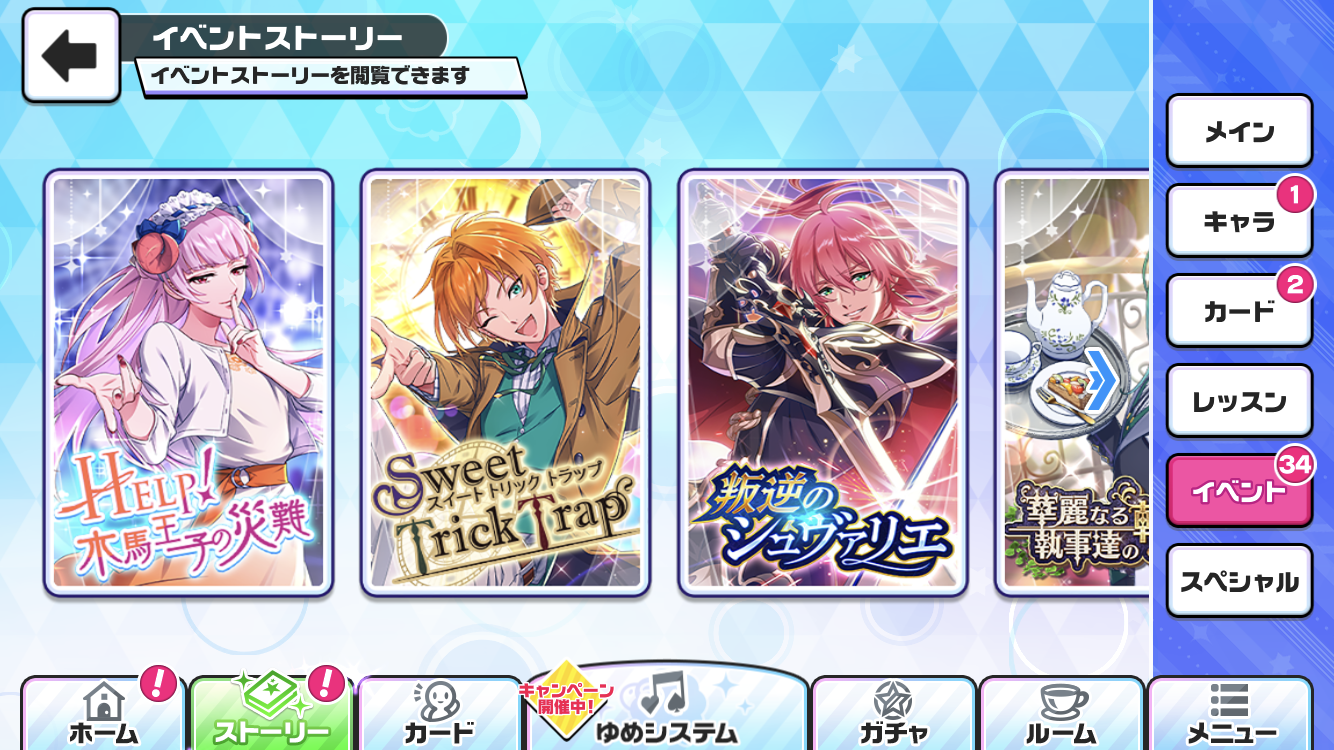Tap the back arrow icon
Viewport: 1334px width, 750px height.
point(71,56)
